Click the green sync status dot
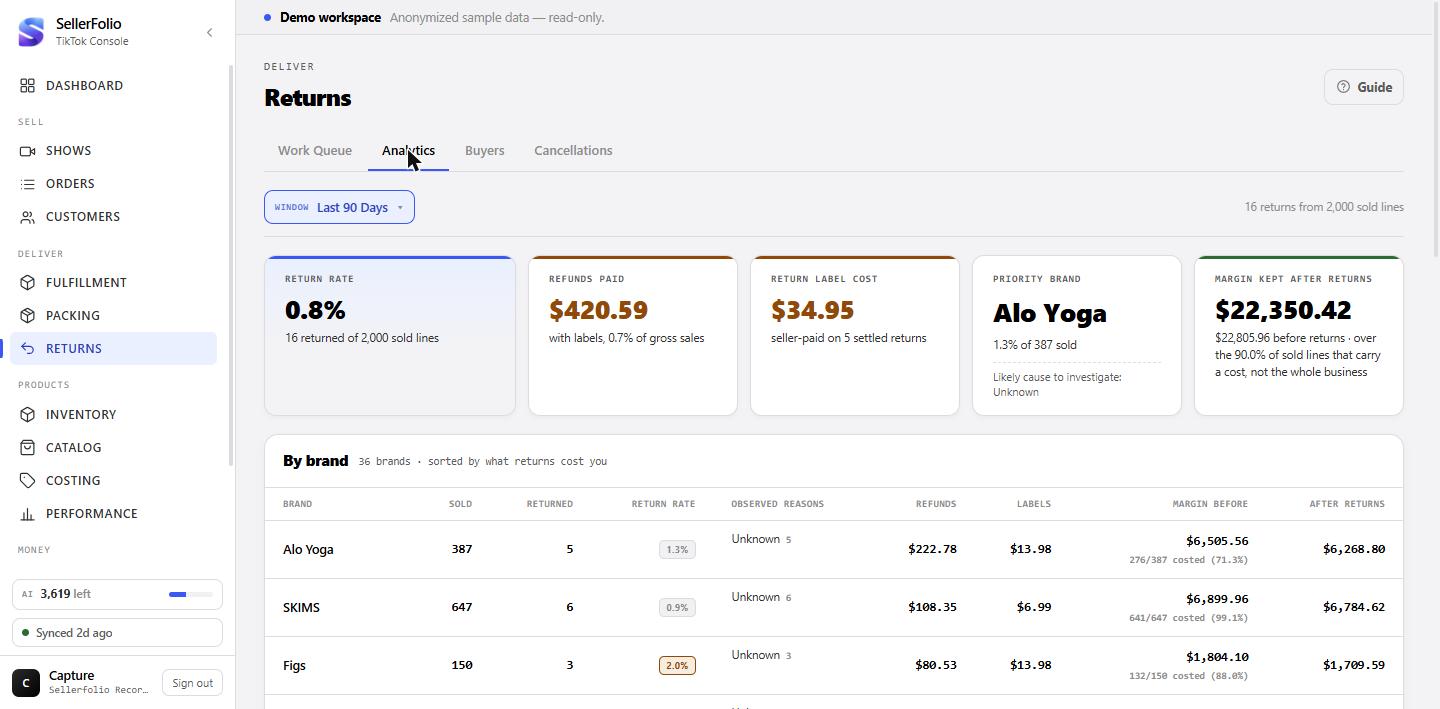Screen dimensions: 1440x709 [26, 633]
